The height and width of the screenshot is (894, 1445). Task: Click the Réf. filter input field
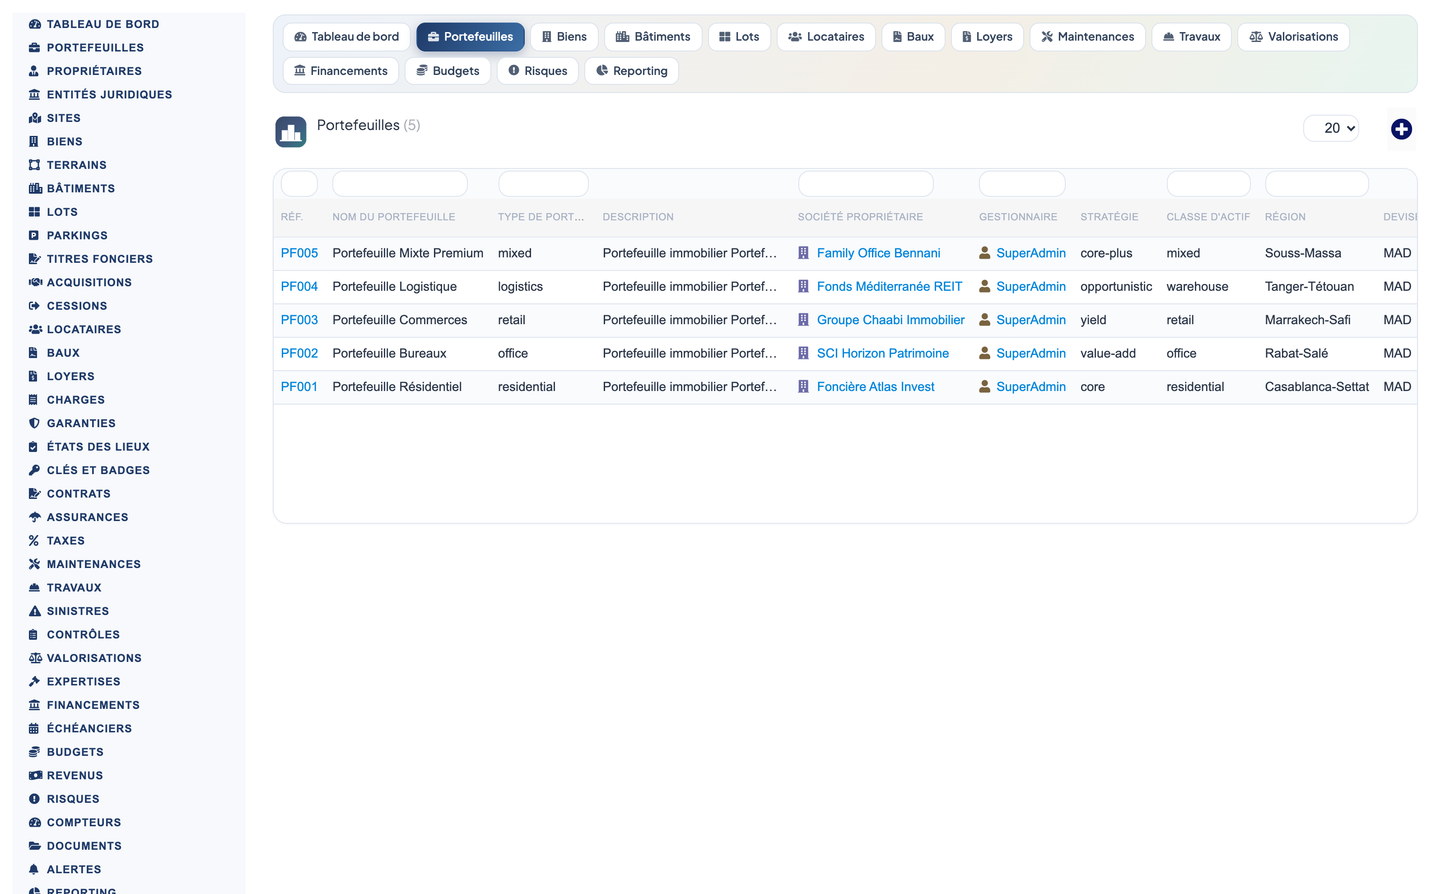tap(299, 184)
